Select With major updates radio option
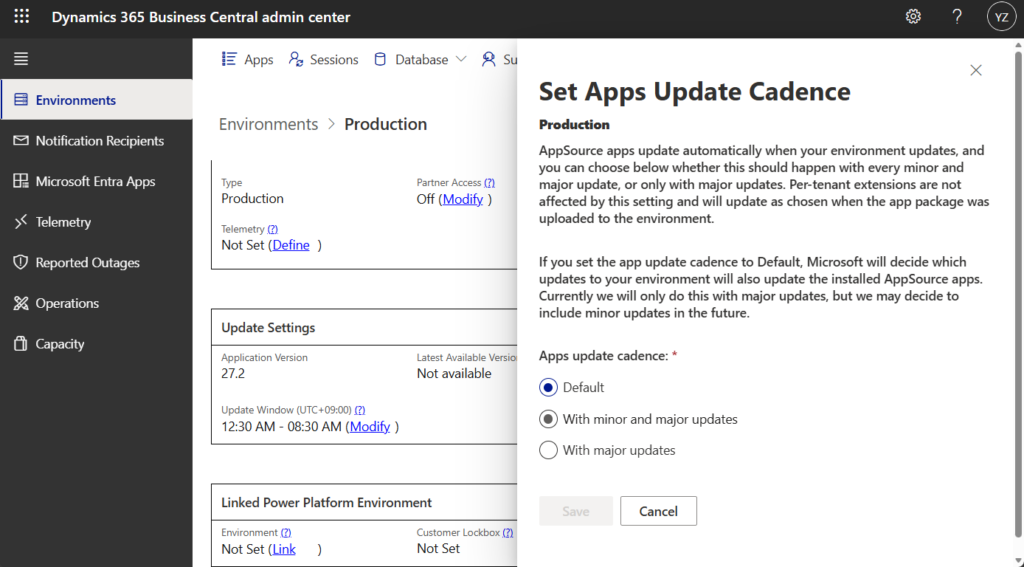This screenshot has width=1024, height=567. click(x=548, y=450)
